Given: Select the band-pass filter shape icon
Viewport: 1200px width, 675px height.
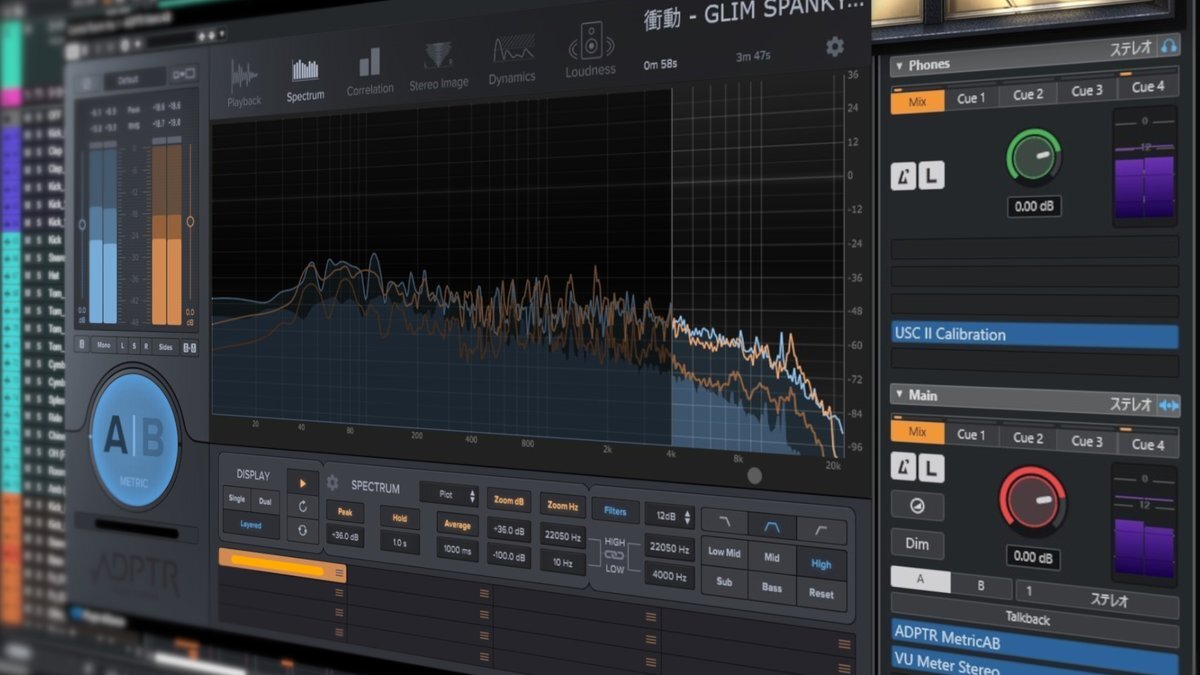Looking at the screenshot, I should coord(773,527).
